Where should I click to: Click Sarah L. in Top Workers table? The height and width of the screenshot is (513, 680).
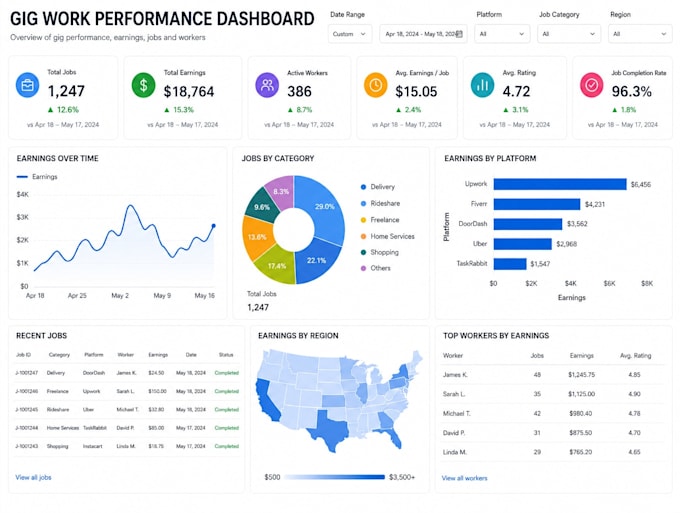[x=454, y=394]
